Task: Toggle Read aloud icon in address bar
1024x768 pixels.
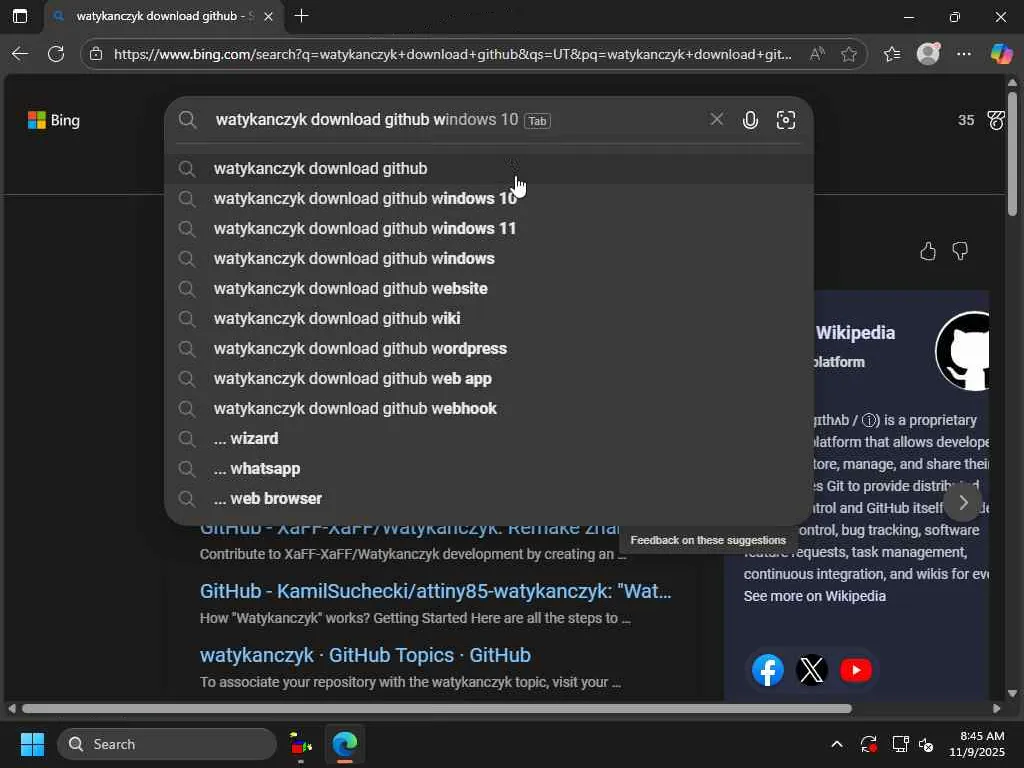Action: 816,54
